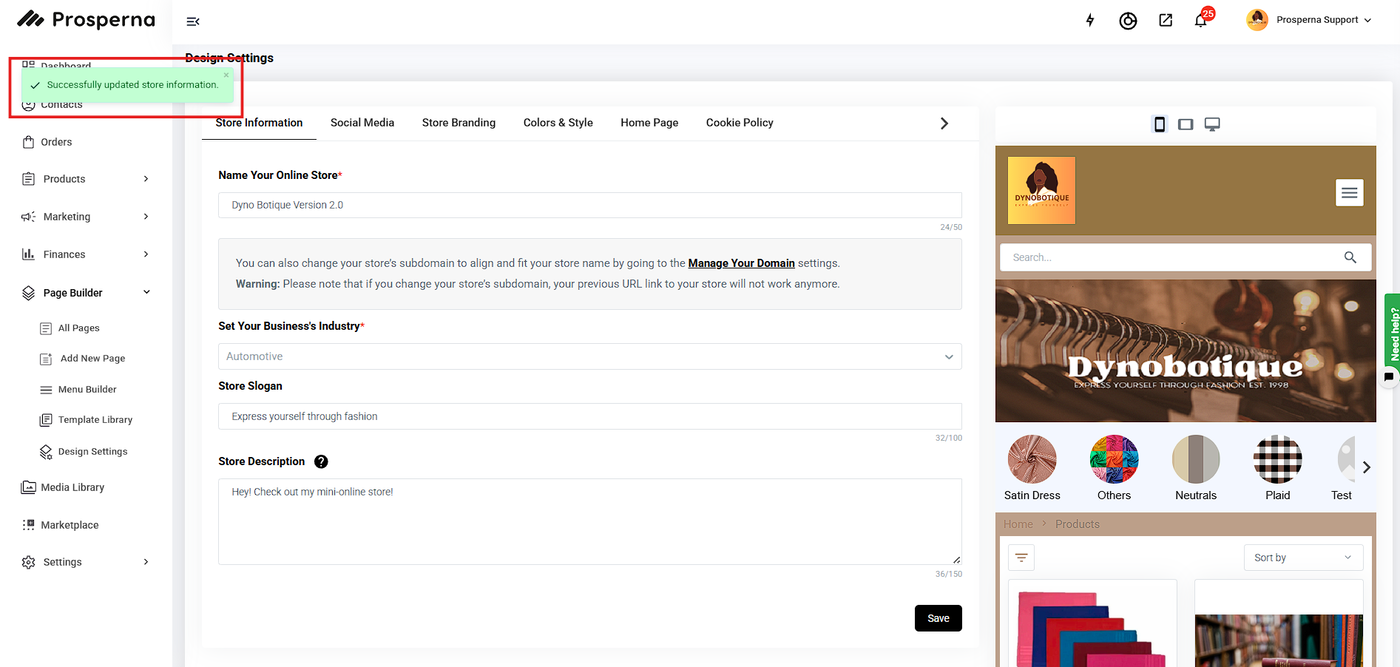The image size is (1400, 667).
Task: Click Home breadcrumb in preview
Action: point(1018,524)
